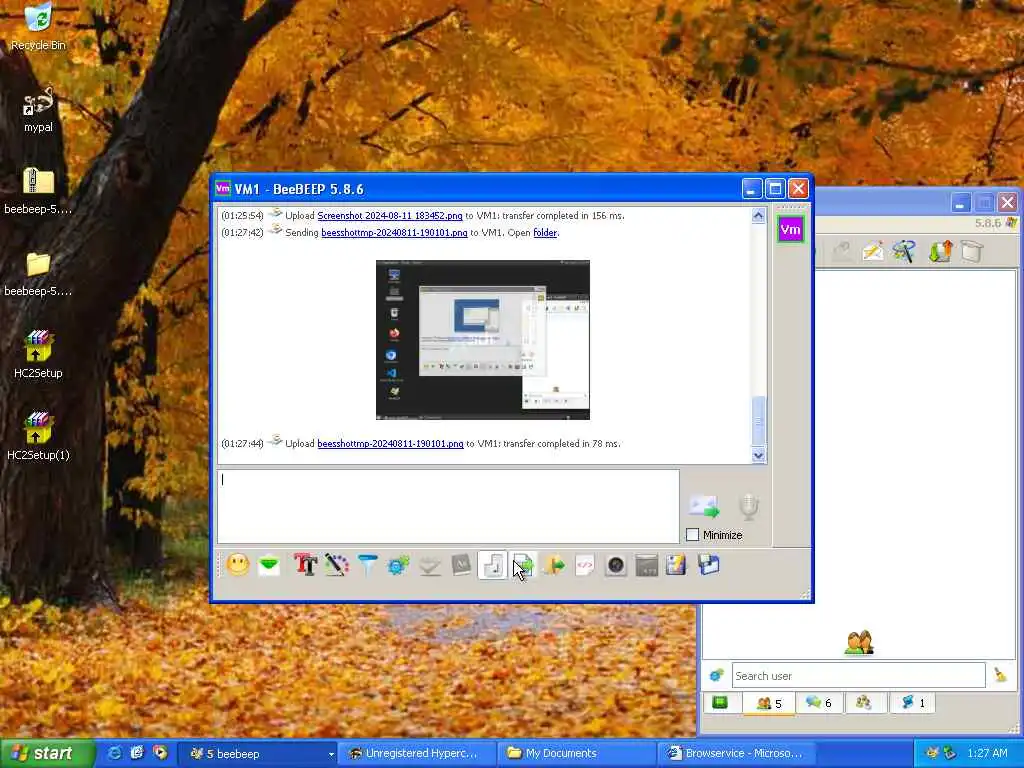Click the users group icon in the main window list
The image size is (1024, 768).
859,643
